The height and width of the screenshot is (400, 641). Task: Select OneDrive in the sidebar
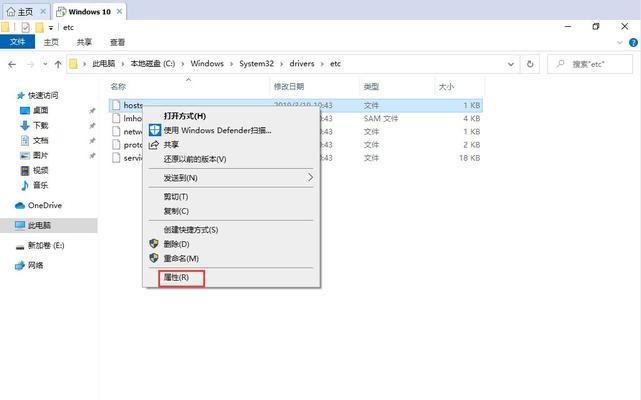click(45, 205)
